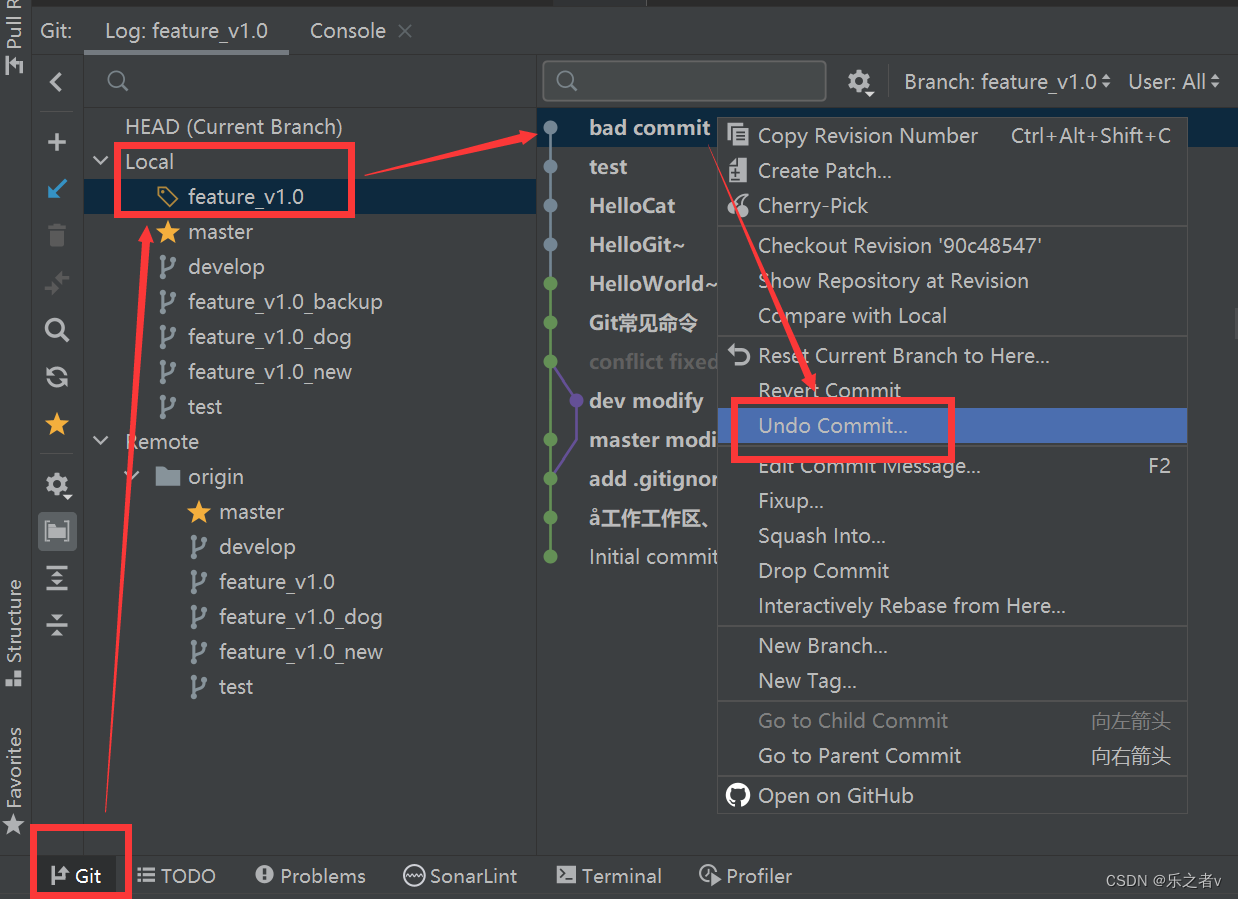Choose Open on GitHub
The height and width of the screenshot is (899, 1238).
pyautogui.click(x=952, y=796)
